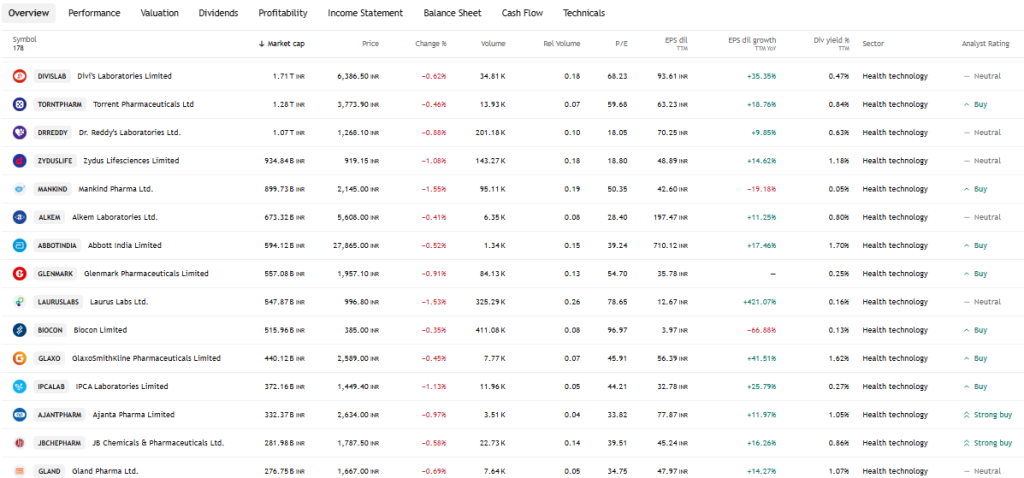Sort by the EPS dil TTM header
Image resolution: width=1024 pixels, height=478 pixels.
click(675, 43)
